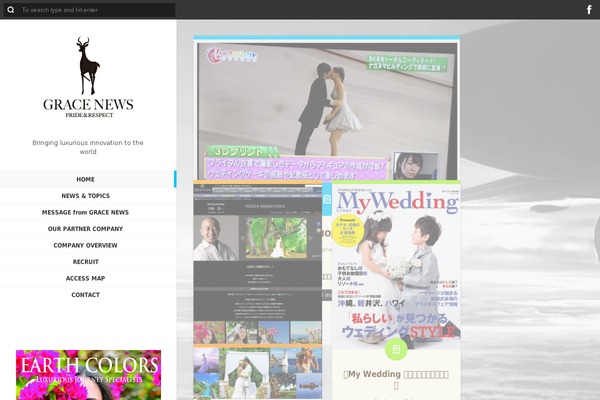600x400 pixels.
Task: Focus the search input field
Action: click(x=97, y=10)
